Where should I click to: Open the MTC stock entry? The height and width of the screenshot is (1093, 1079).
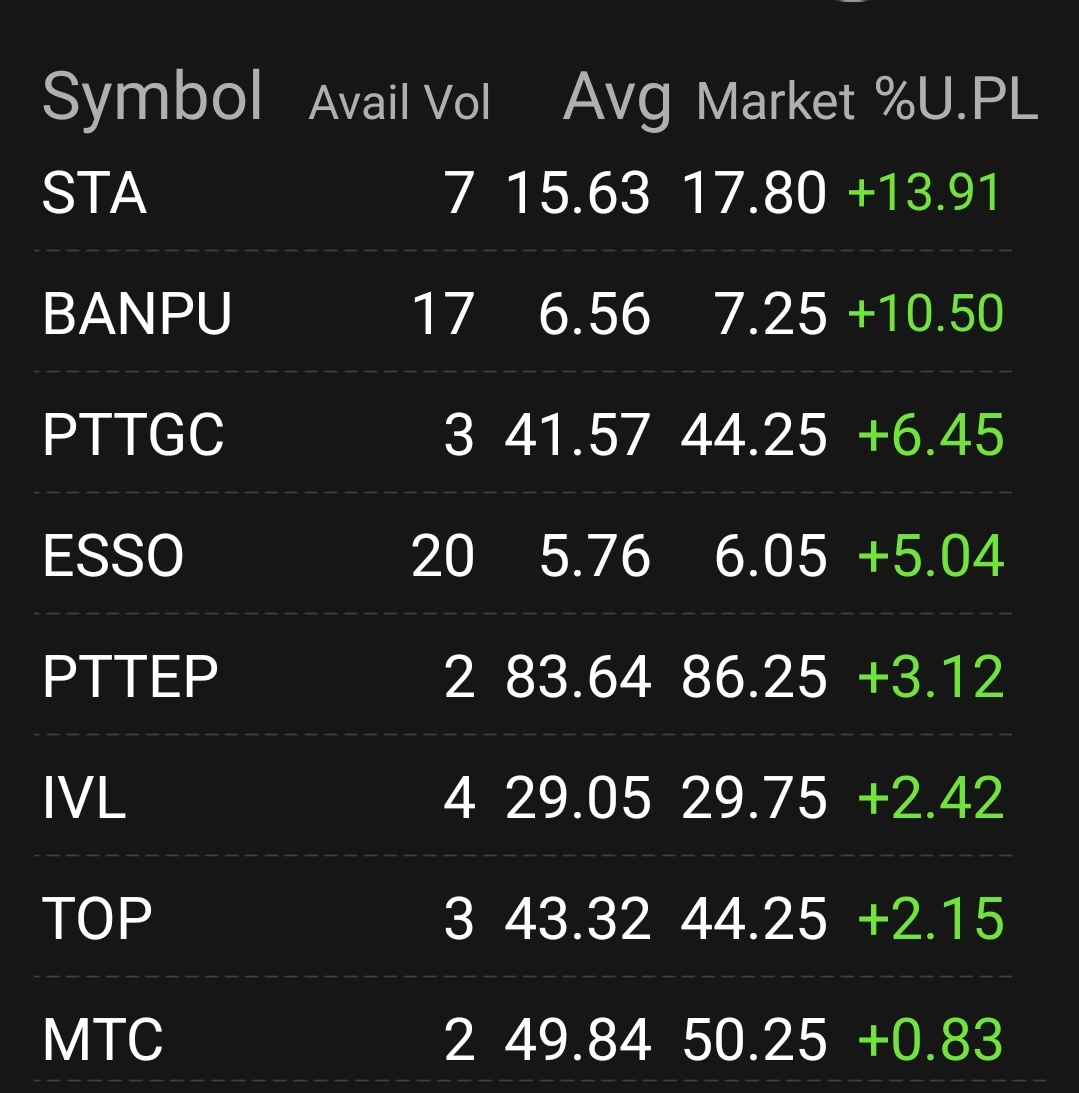102,1040
